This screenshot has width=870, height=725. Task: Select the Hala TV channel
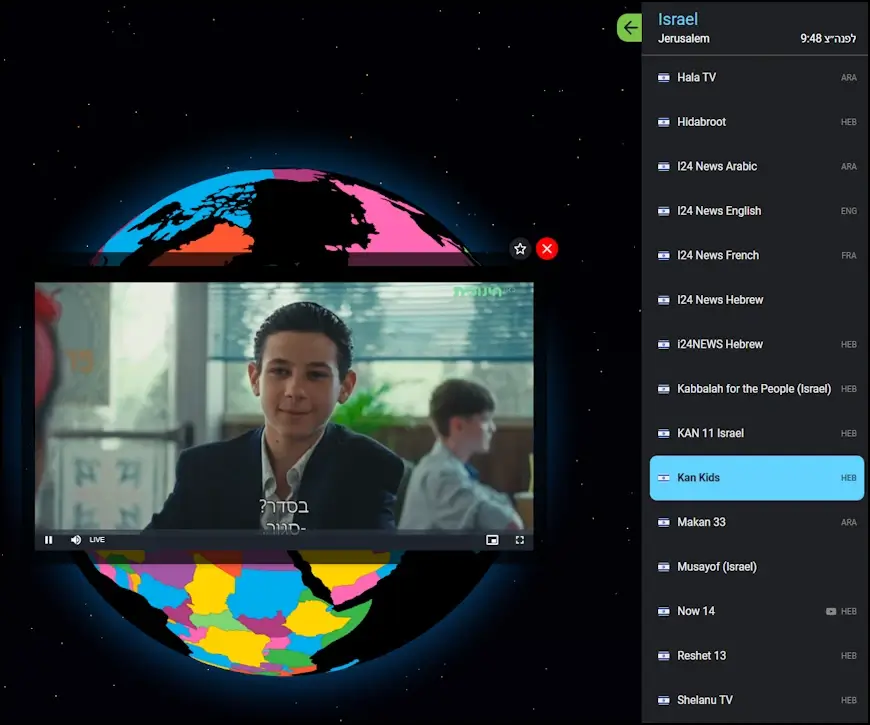click(696, 77)
